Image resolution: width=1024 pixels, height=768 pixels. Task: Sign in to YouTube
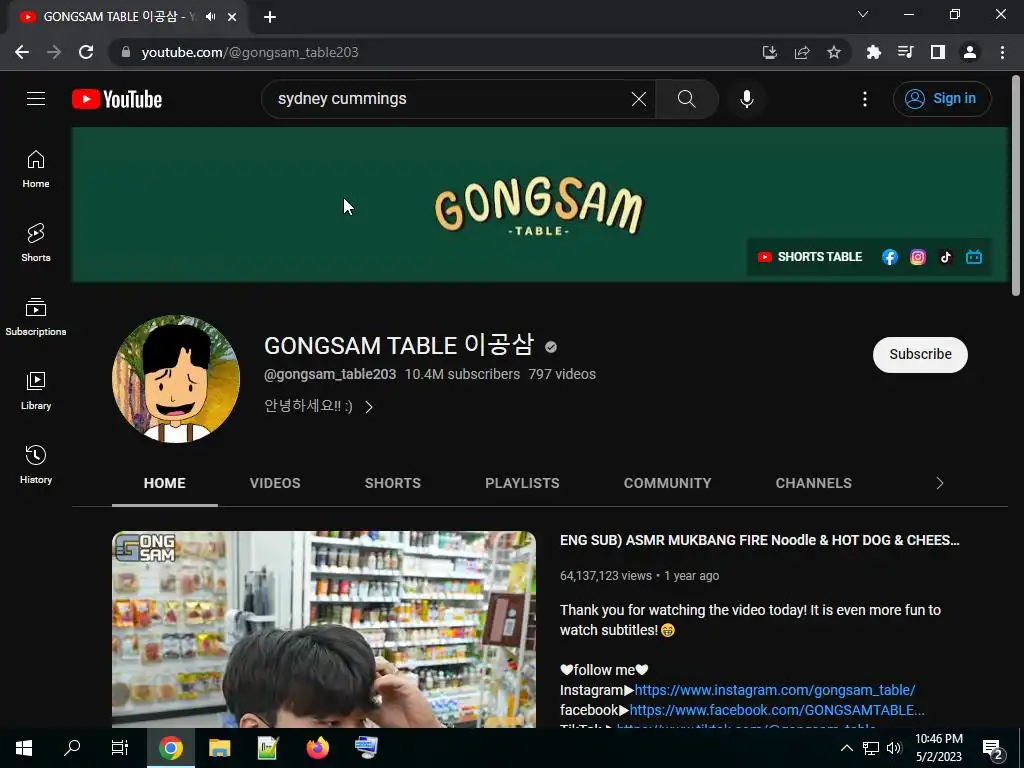942,99
